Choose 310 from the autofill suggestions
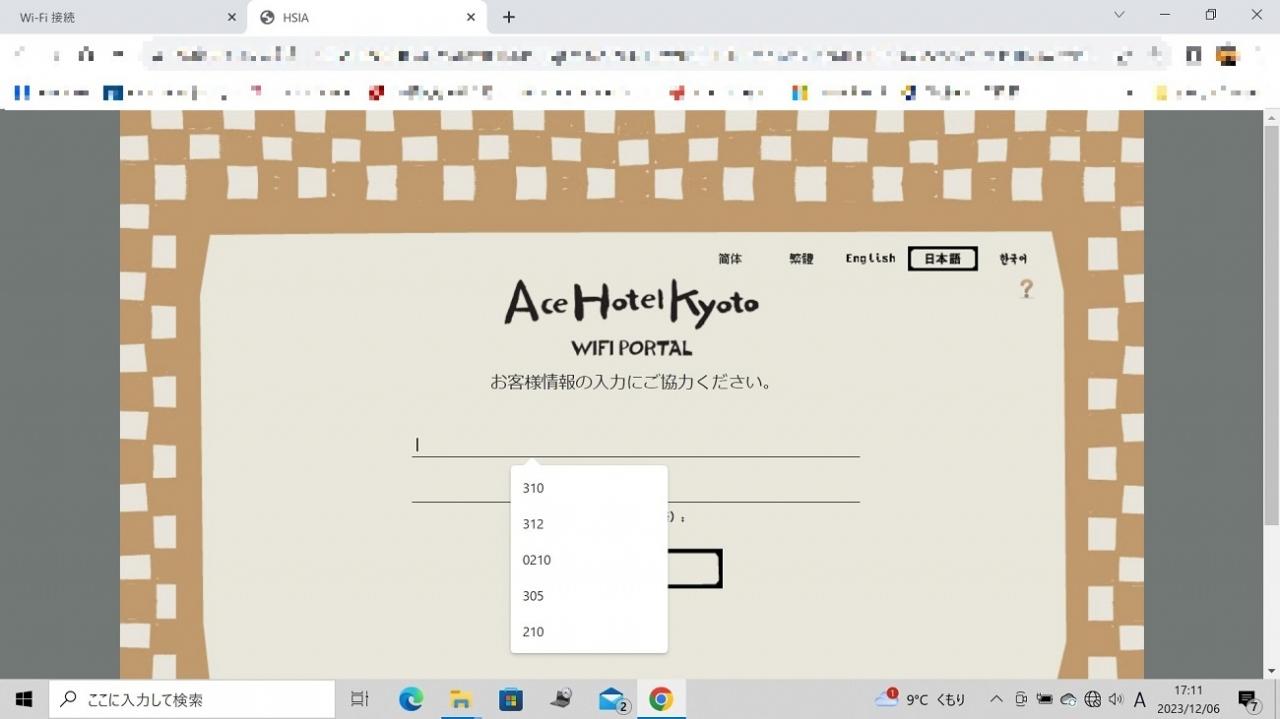Viewport: 1280px width, 719px height. click(x=533, y=488)
